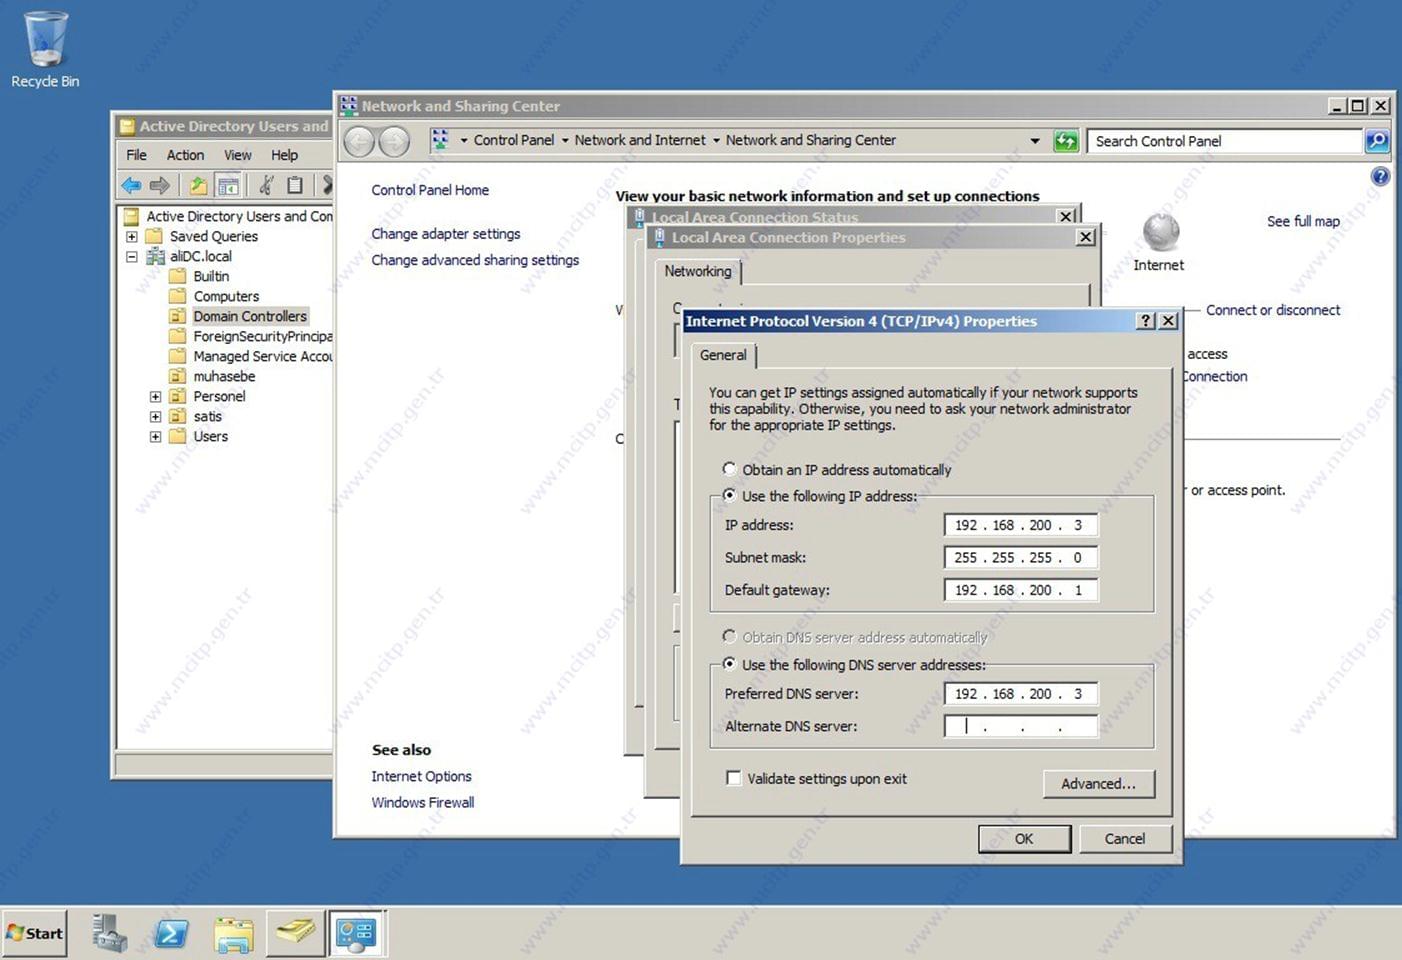
Task: Select Use the following DNS server addresses
Action: coord(729,664)
